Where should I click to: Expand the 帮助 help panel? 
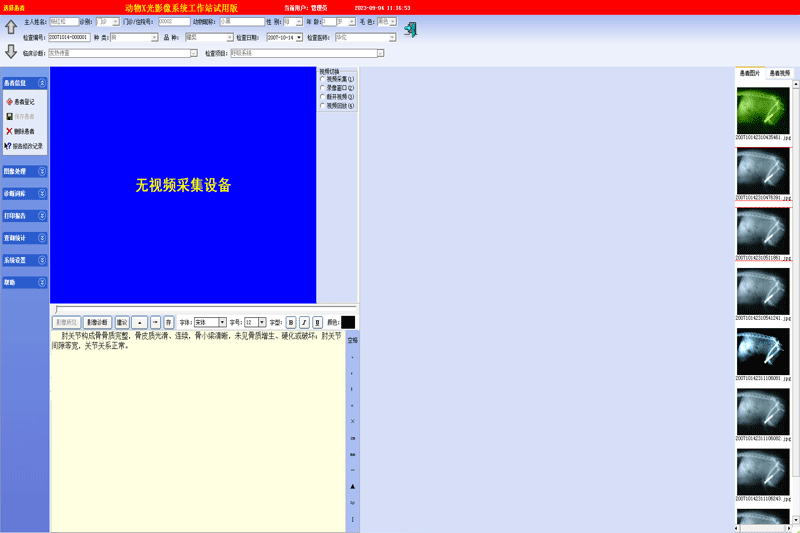click(42, 282)
